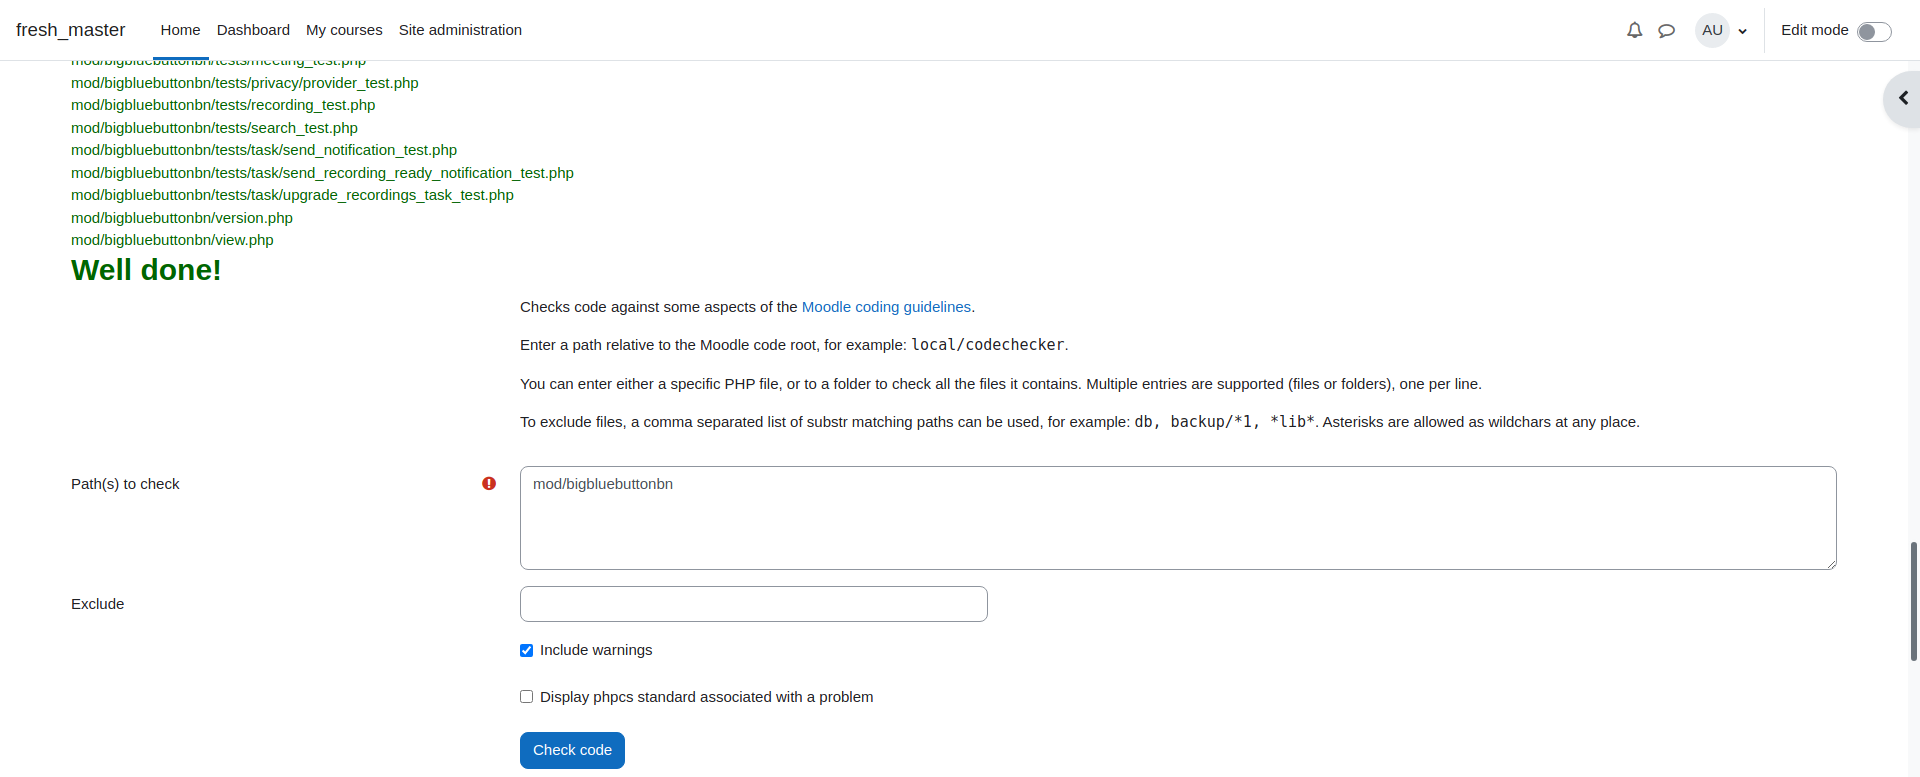Expand the user menu dropdown arrow

click(x=1743, y=31)
